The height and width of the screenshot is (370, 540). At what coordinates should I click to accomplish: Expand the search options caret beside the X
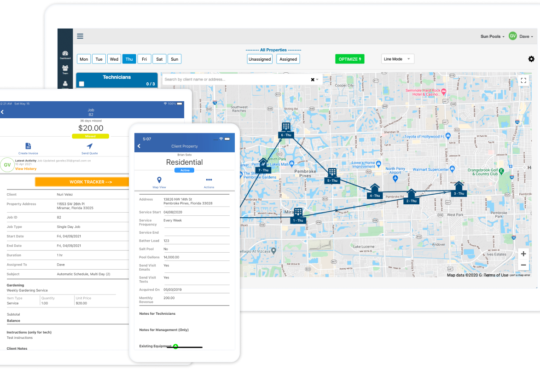317,80
